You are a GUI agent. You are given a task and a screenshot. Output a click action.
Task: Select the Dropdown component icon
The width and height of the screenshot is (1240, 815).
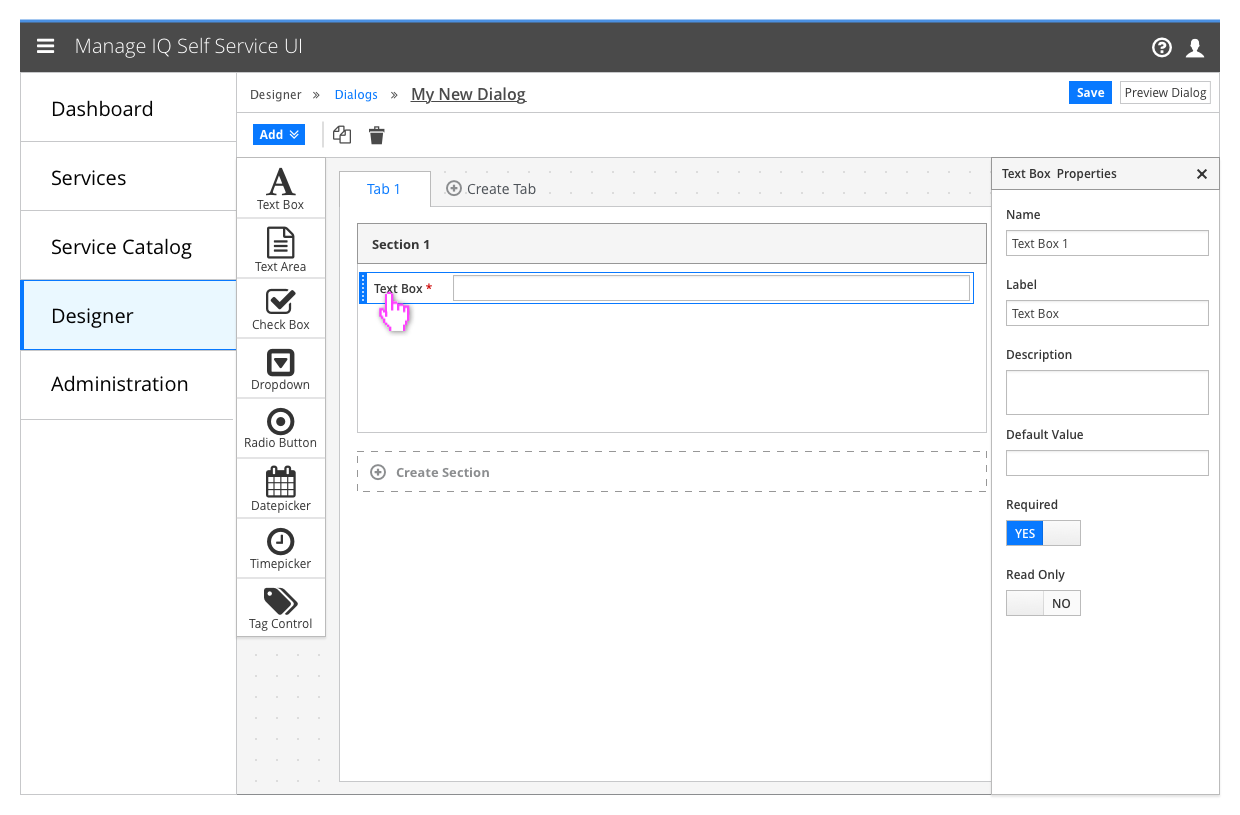(x=280, y=367)
